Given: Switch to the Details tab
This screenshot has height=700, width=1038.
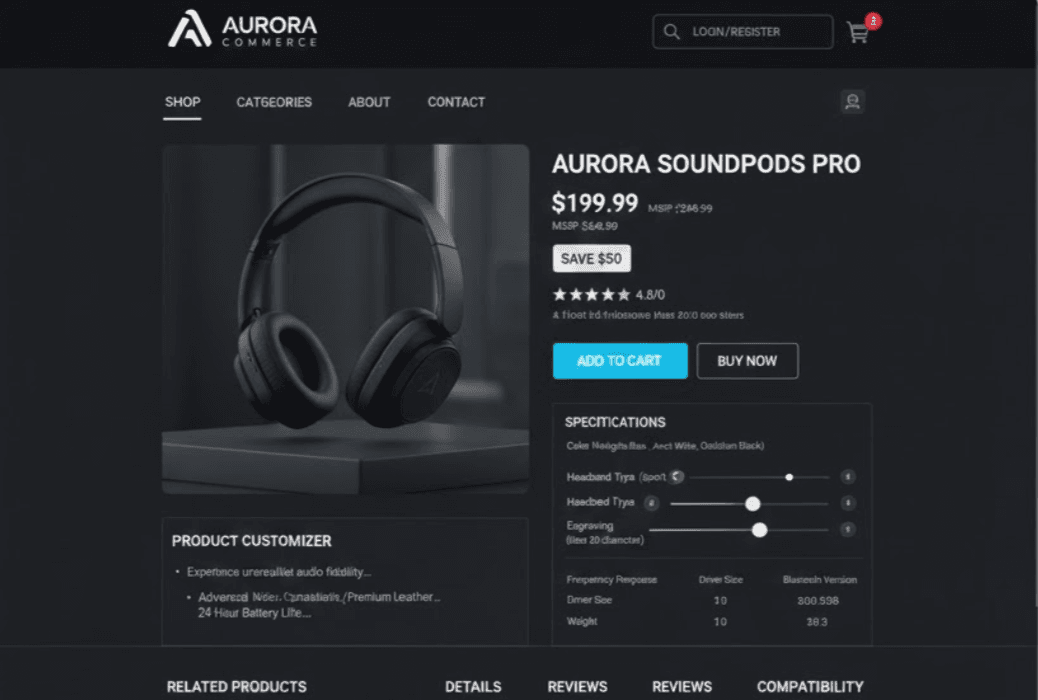Looking at the screenshot, I should tap(473, 687).
